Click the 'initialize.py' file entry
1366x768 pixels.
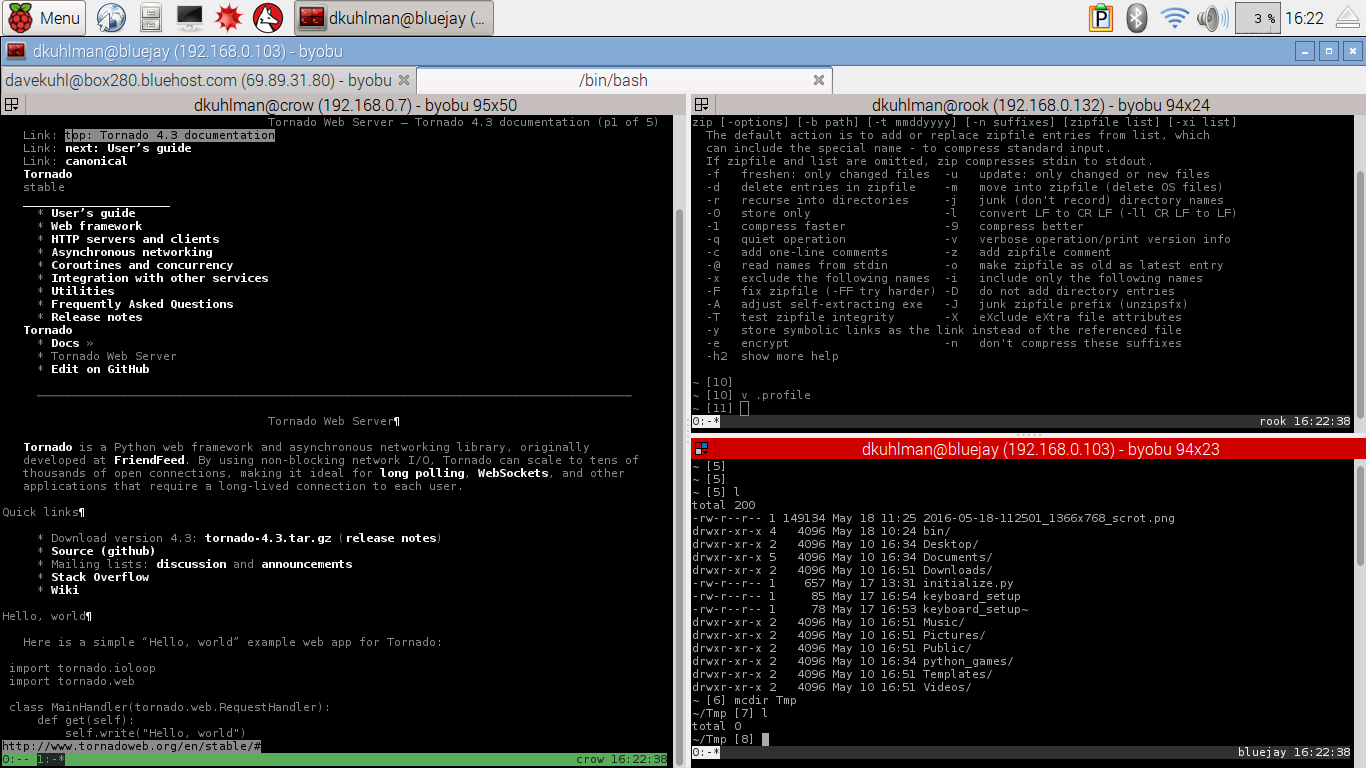pyautogui.click(x=968, y=583)
